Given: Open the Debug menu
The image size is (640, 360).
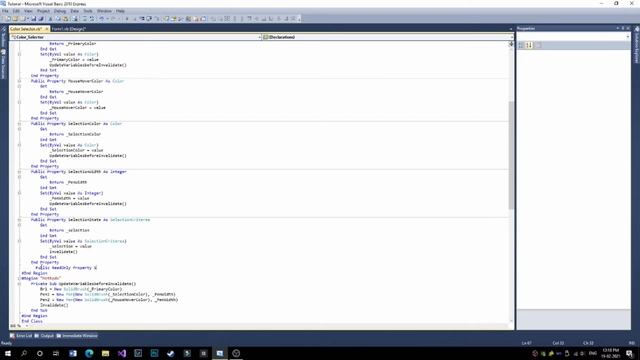Looking at the screenshot, I should click(x=60, y=11).
